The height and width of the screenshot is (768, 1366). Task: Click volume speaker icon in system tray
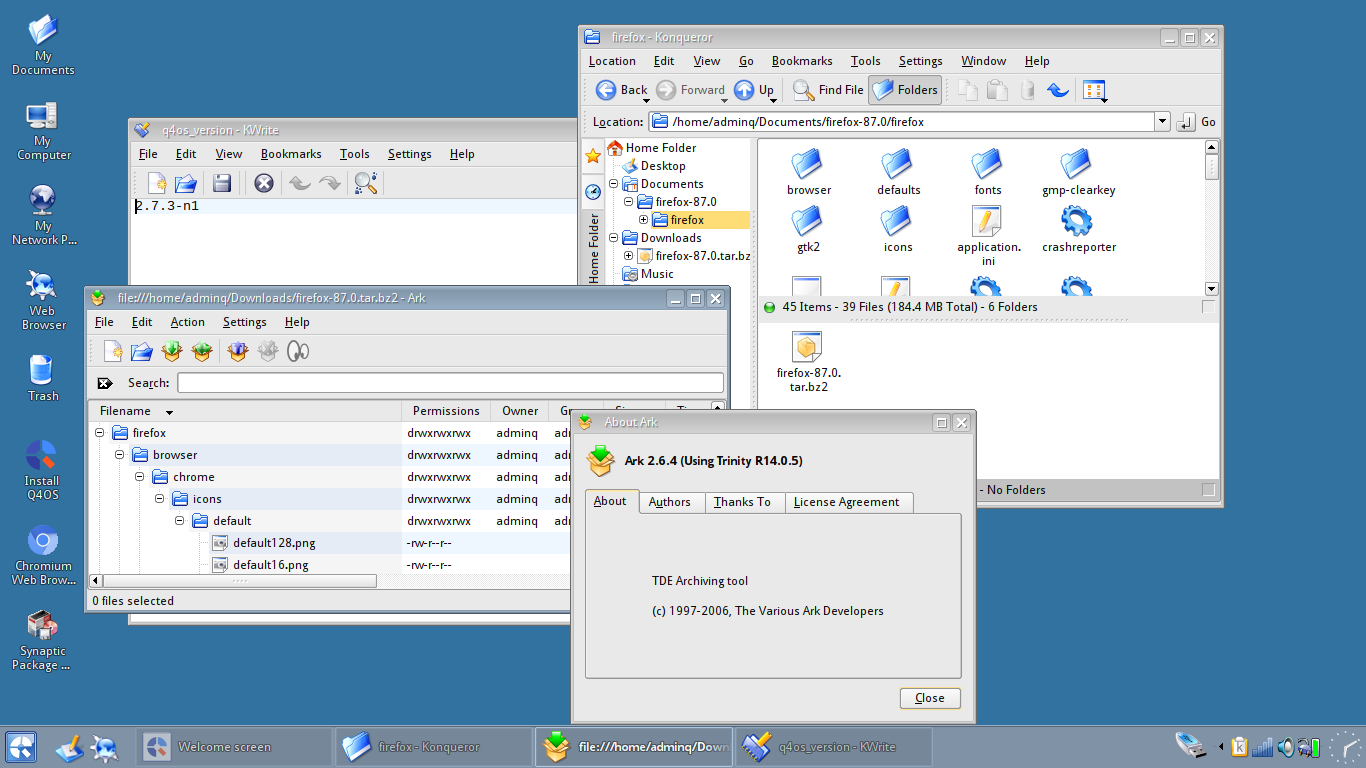1285,747
